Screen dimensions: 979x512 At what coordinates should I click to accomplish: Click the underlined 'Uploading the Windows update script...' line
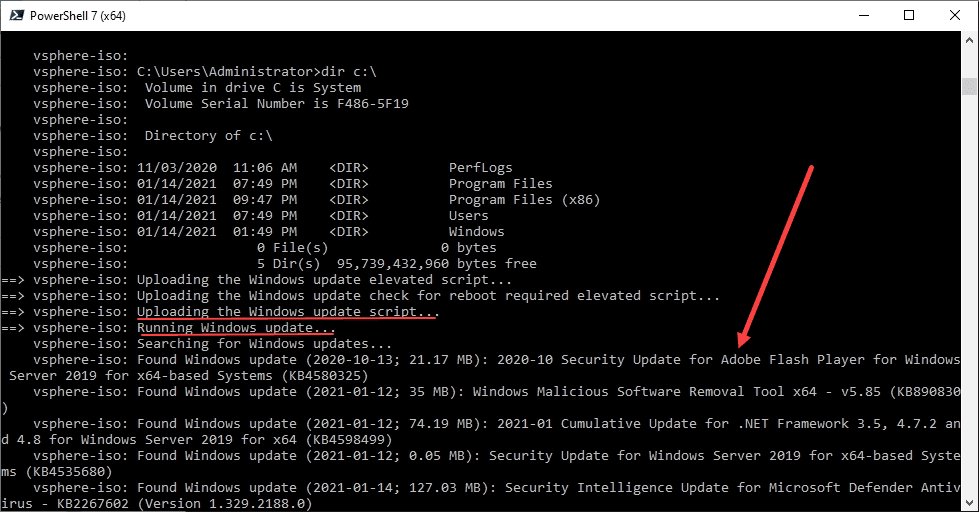[x=288, y=312]
